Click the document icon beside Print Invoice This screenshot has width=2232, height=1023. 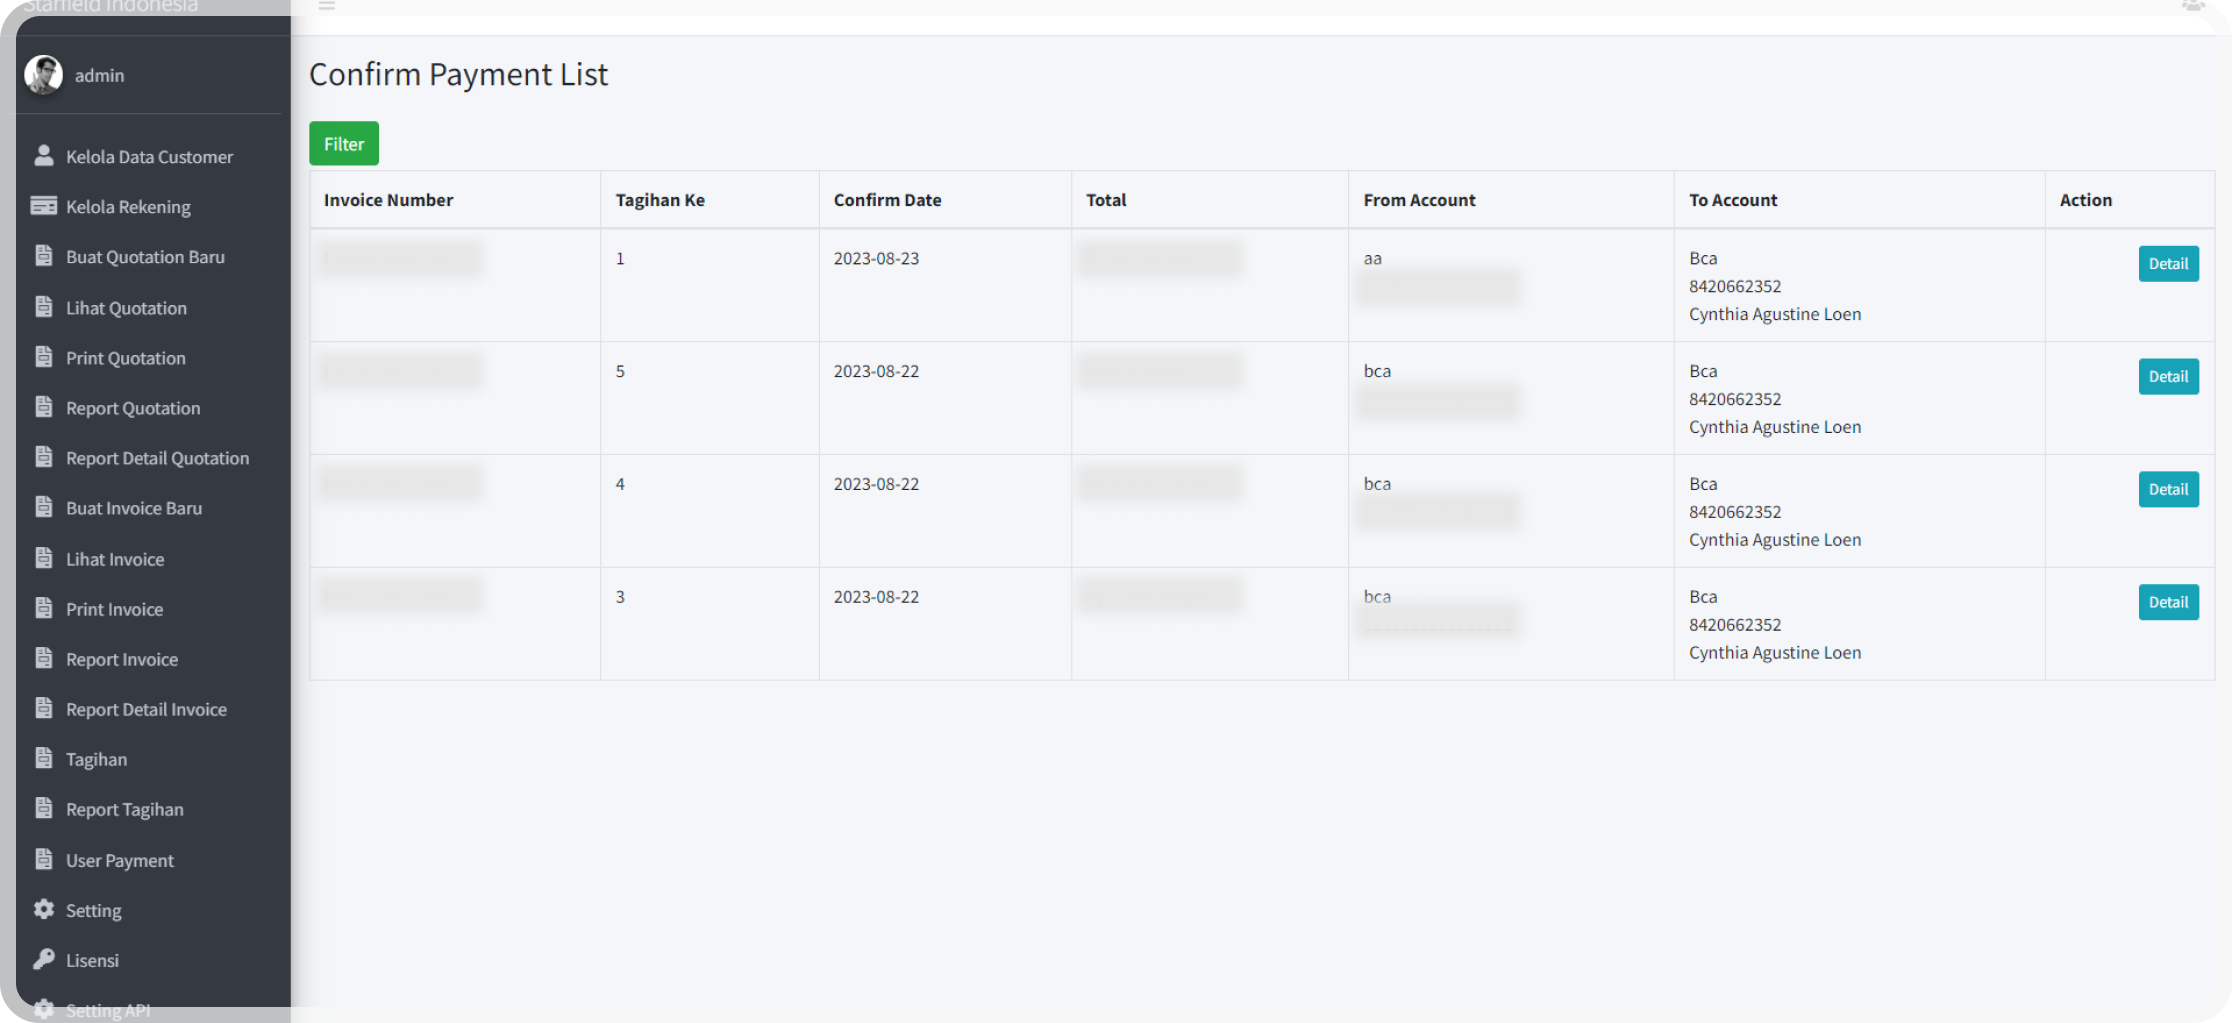43,608
